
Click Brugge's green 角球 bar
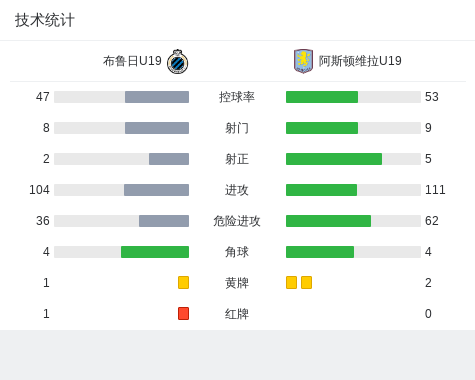pyautogui.click(x=155, y=252)
